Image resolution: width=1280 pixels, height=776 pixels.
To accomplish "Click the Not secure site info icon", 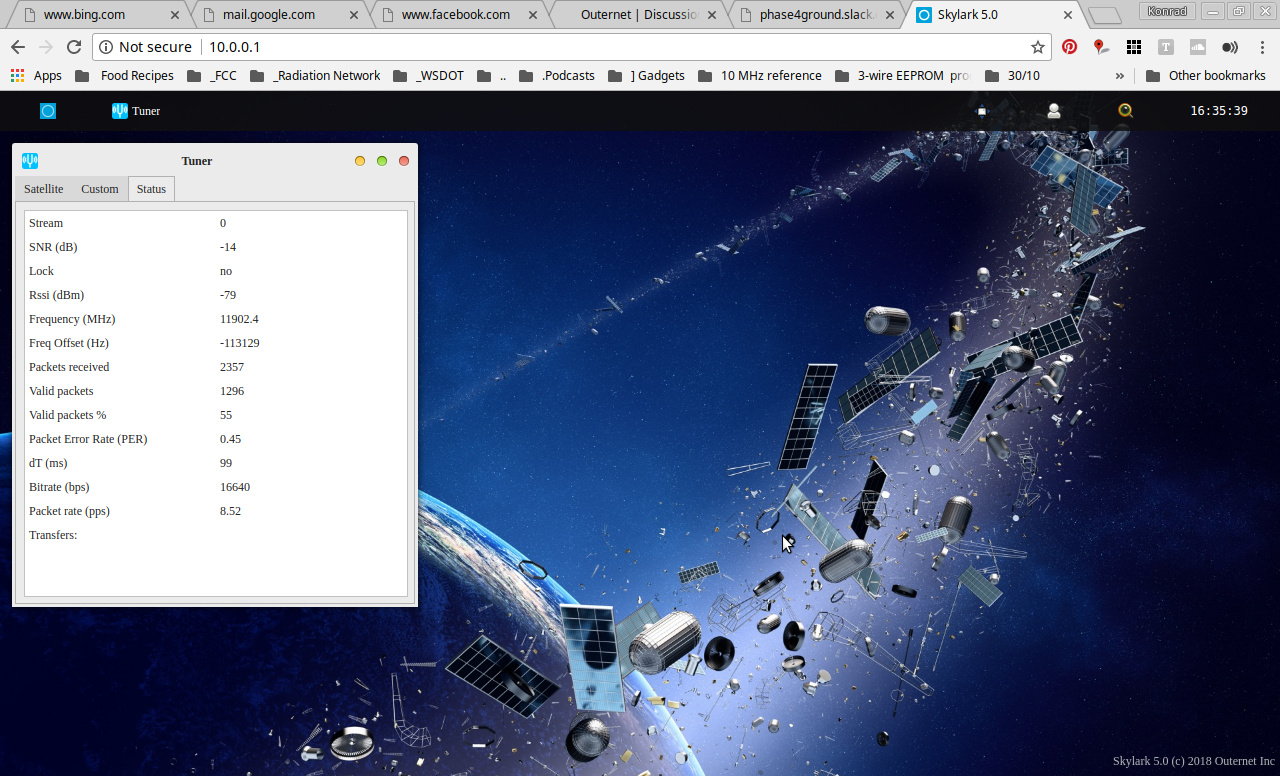I will 106,47.
